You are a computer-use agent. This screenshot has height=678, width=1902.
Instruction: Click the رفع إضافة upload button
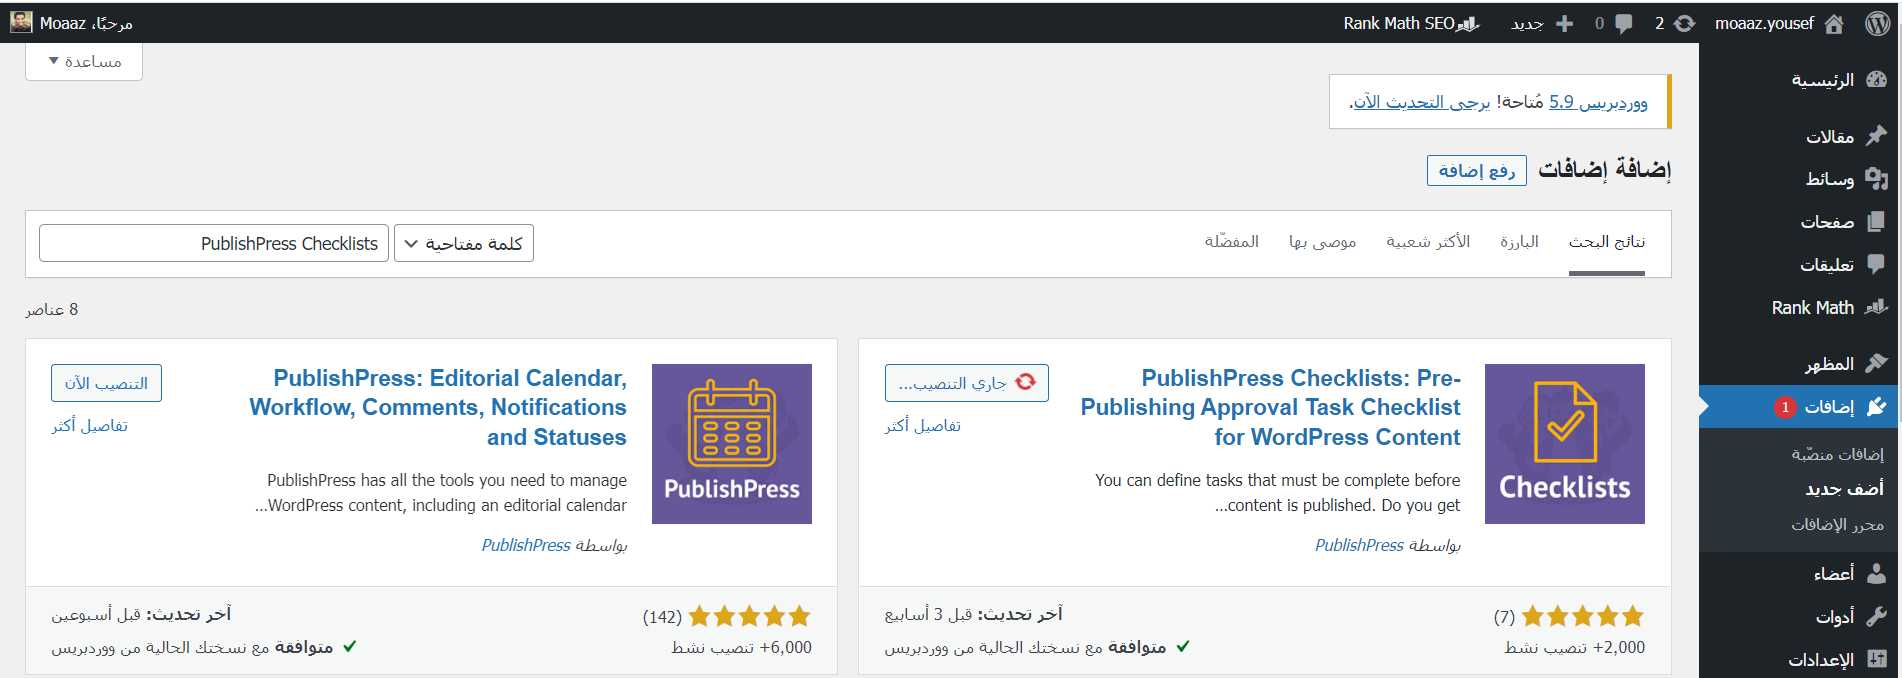coord(1476,171)
